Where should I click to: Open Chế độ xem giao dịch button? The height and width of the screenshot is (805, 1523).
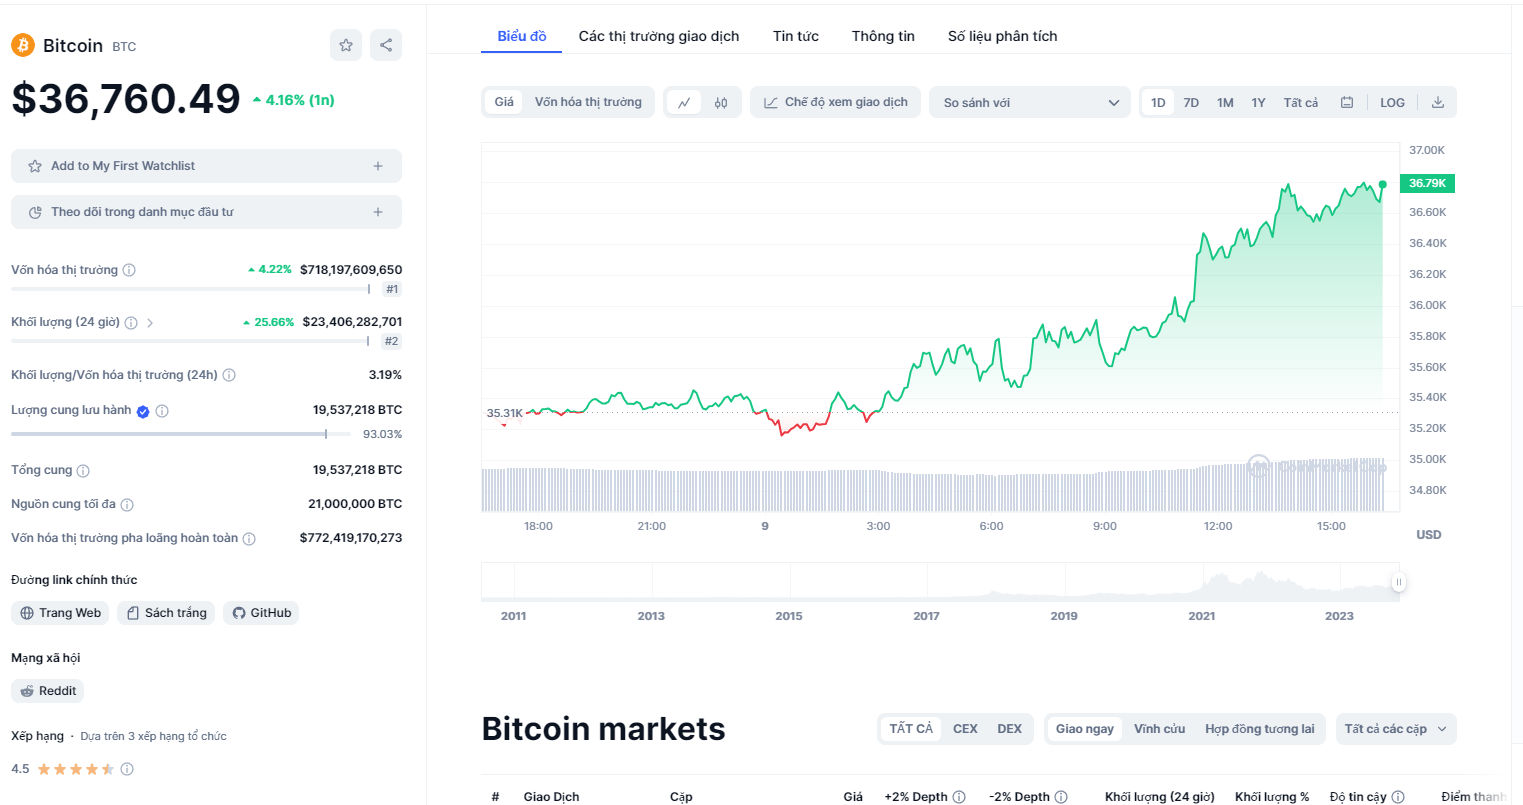pos(835,102)
